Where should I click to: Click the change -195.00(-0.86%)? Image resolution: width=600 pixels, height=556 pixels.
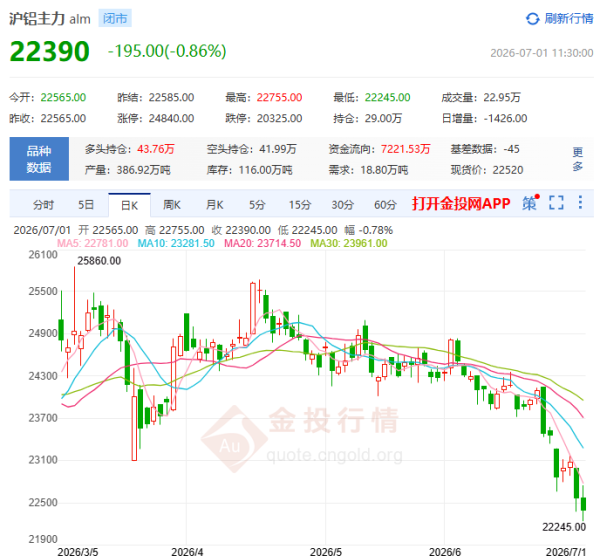click(167, 51)
